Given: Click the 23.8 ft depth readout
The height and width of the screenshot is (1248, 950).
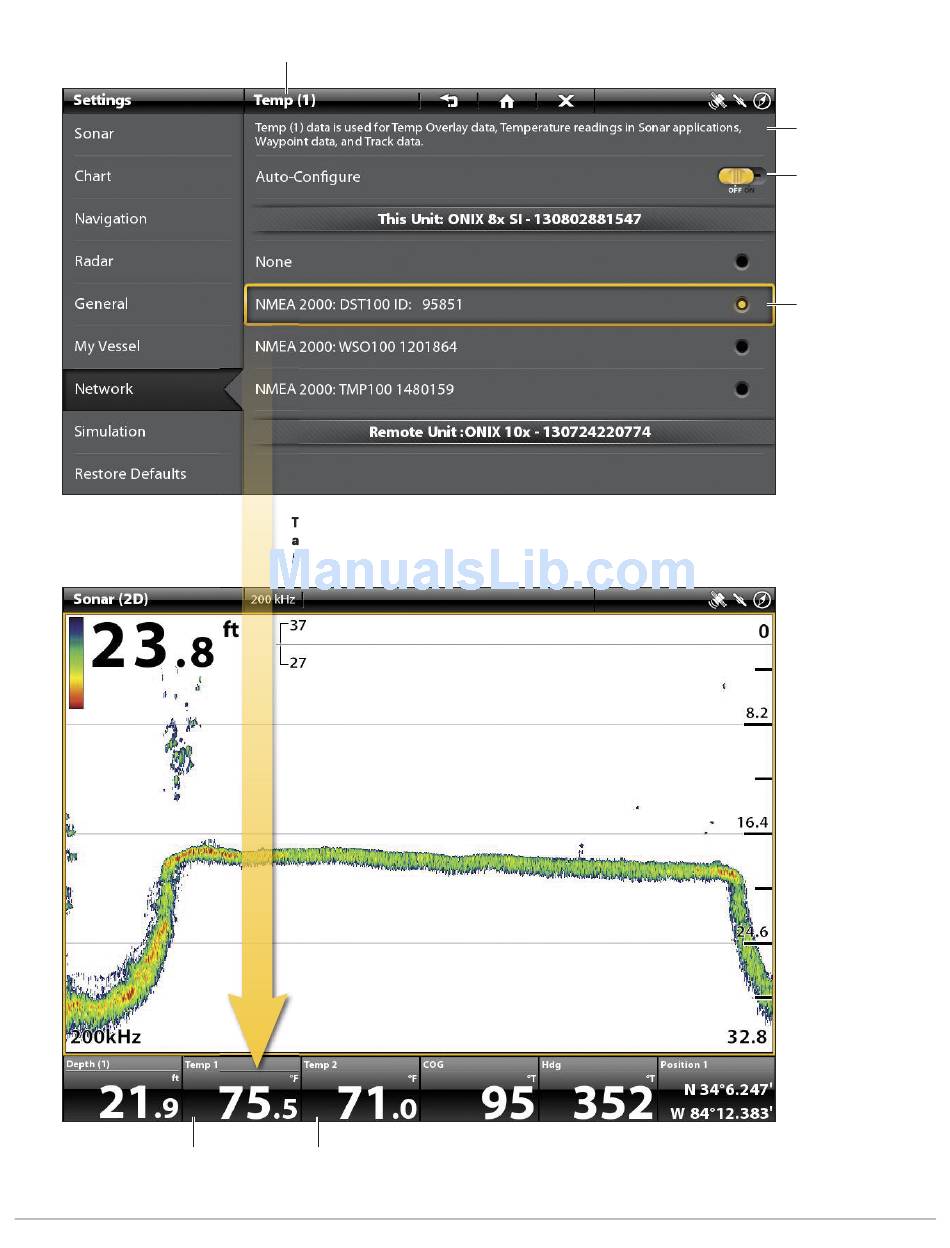Looking at the screenshot, I should coord(163,646).
